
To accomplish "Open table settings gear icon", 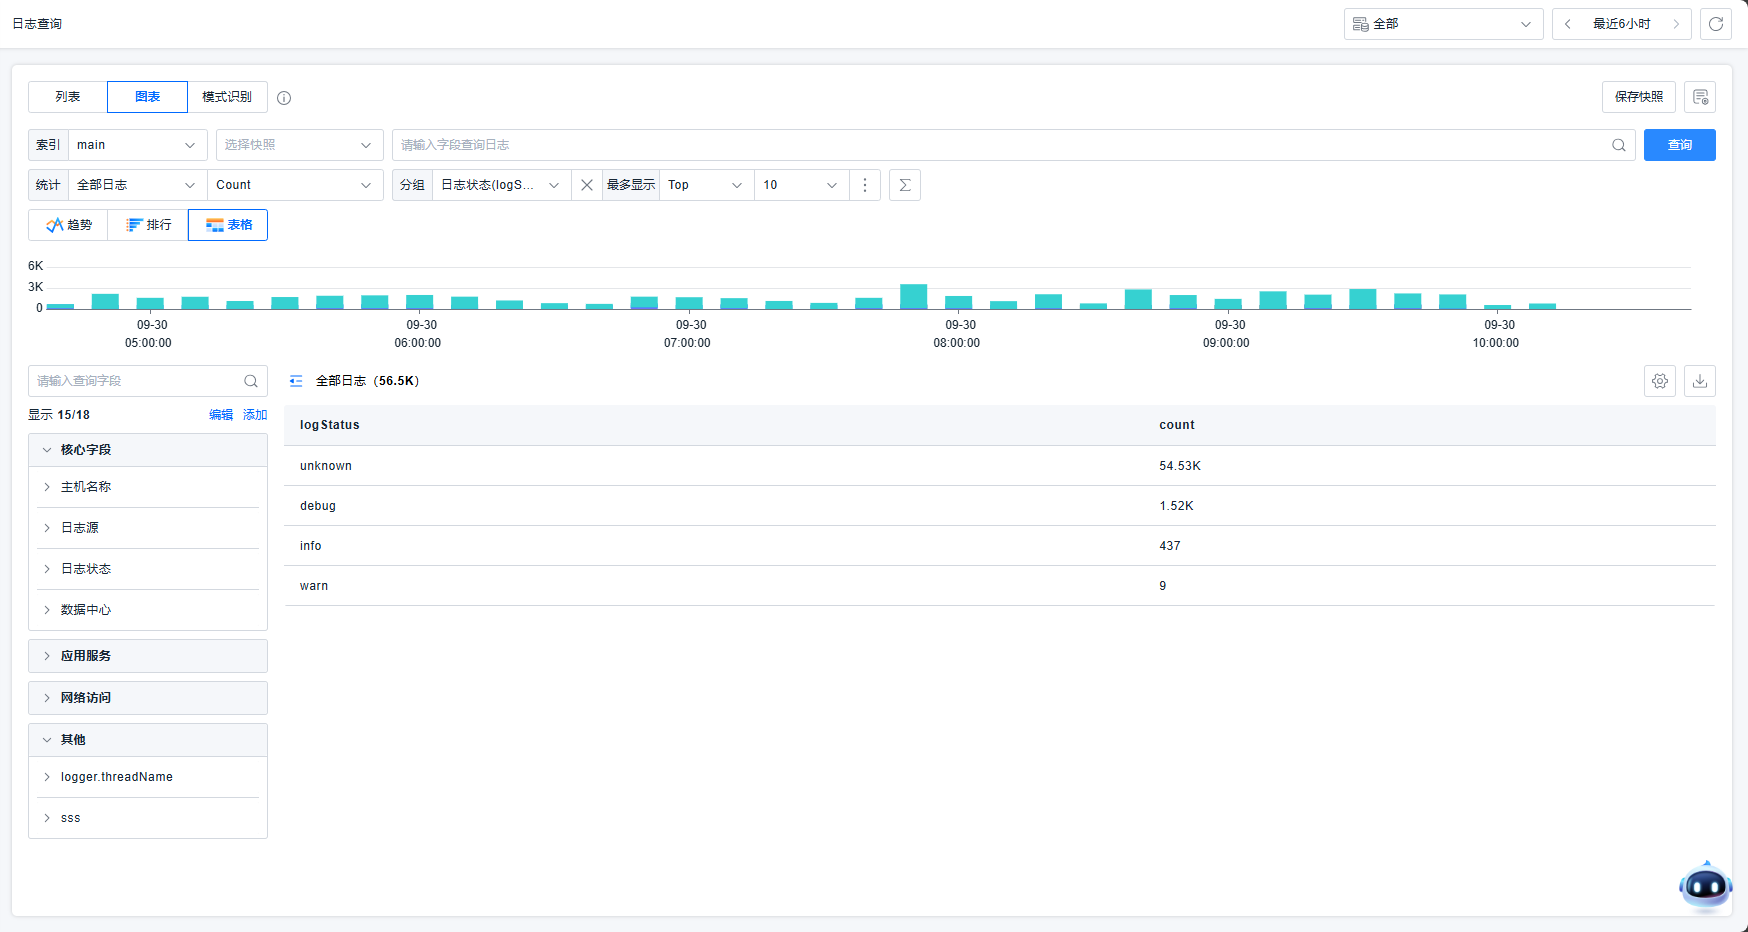I will click(1659, 381).
